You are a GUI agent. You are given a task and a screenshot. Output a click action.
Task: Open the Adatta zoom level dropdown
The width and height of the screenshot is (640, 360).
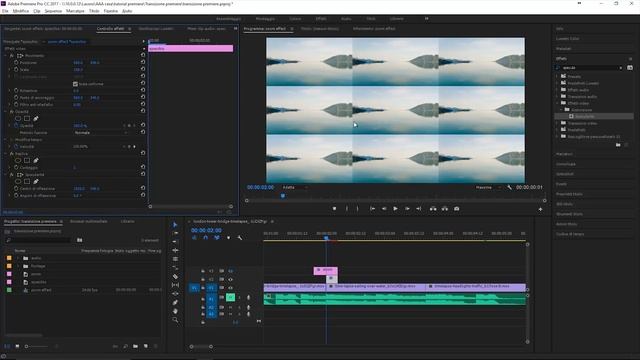click(x=295, y=187)
